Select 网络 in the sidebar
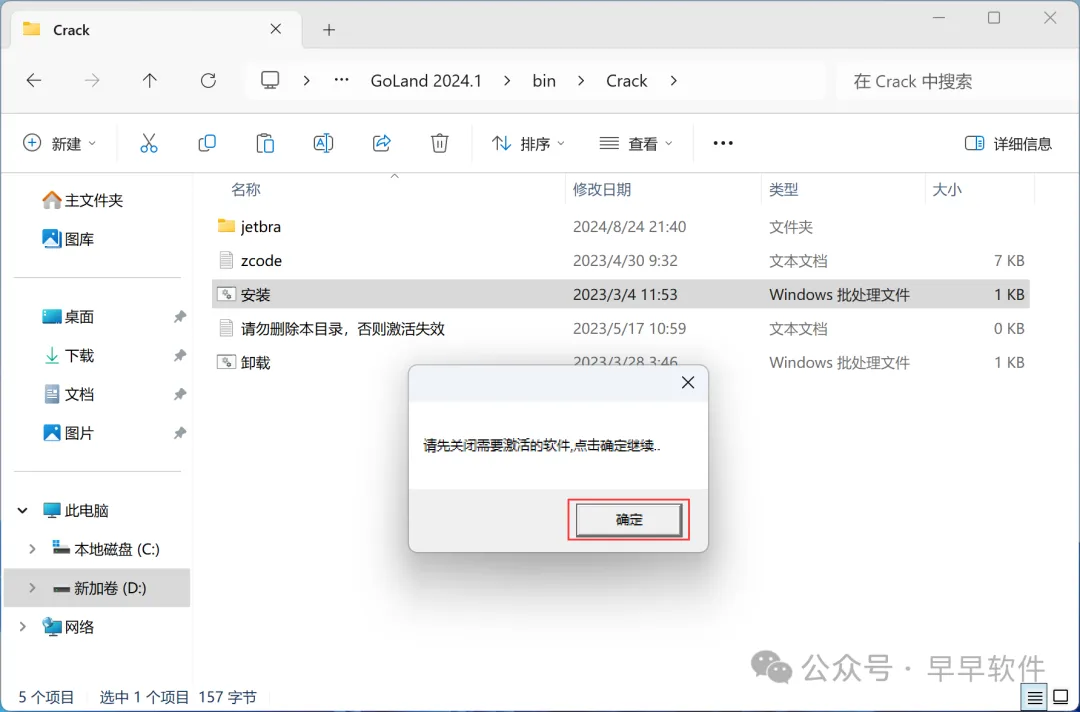Viewport: 1080px width, 712px height. click(x=68, y=627)
